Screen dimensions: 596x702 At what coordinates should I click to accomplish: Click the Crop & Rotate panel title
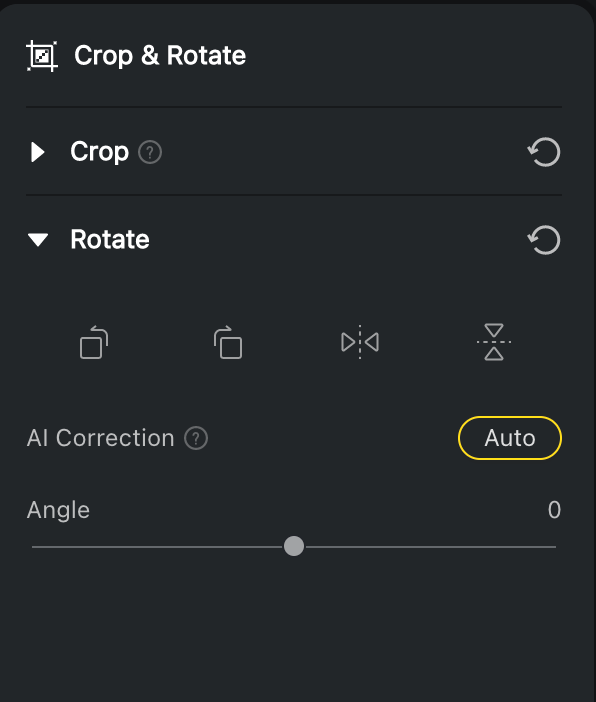[160, 56]
